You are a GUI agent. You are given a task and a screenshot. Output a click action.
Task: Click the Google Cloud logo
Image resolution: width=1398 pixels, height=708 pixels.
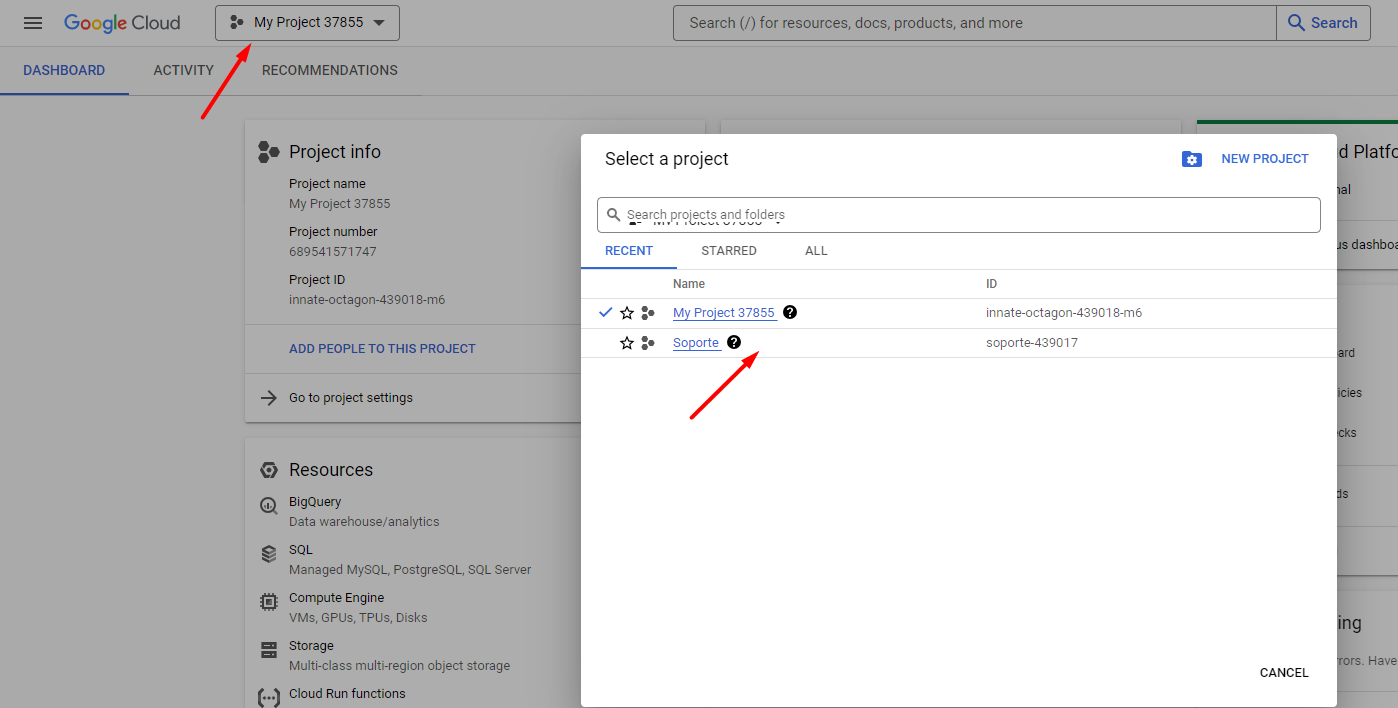(x=122, y=23)
